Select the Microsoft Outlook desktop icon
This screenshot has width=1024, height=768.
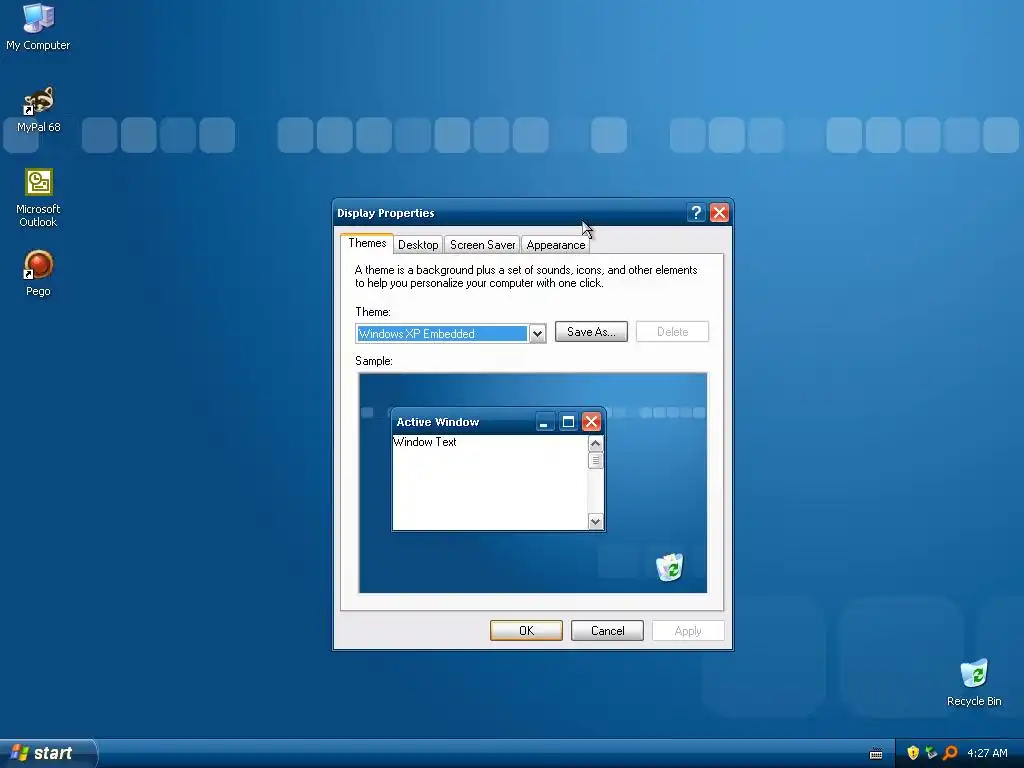click(38, 198)
